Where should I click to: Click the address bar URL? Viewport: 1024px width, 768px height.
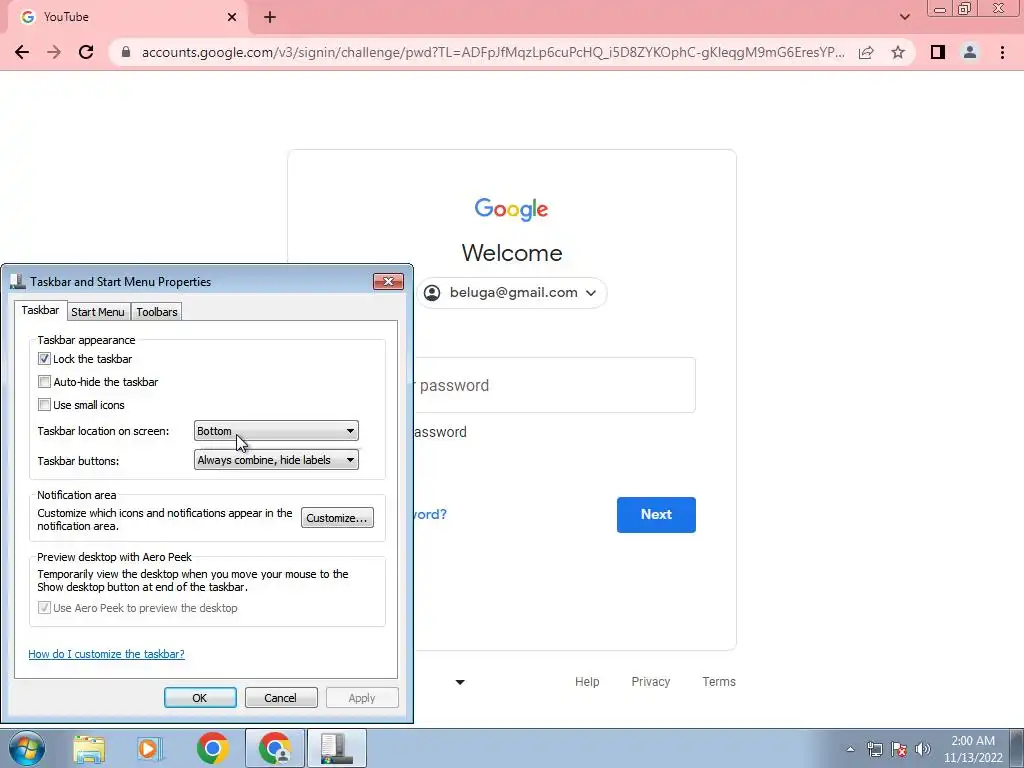[493, 52]
